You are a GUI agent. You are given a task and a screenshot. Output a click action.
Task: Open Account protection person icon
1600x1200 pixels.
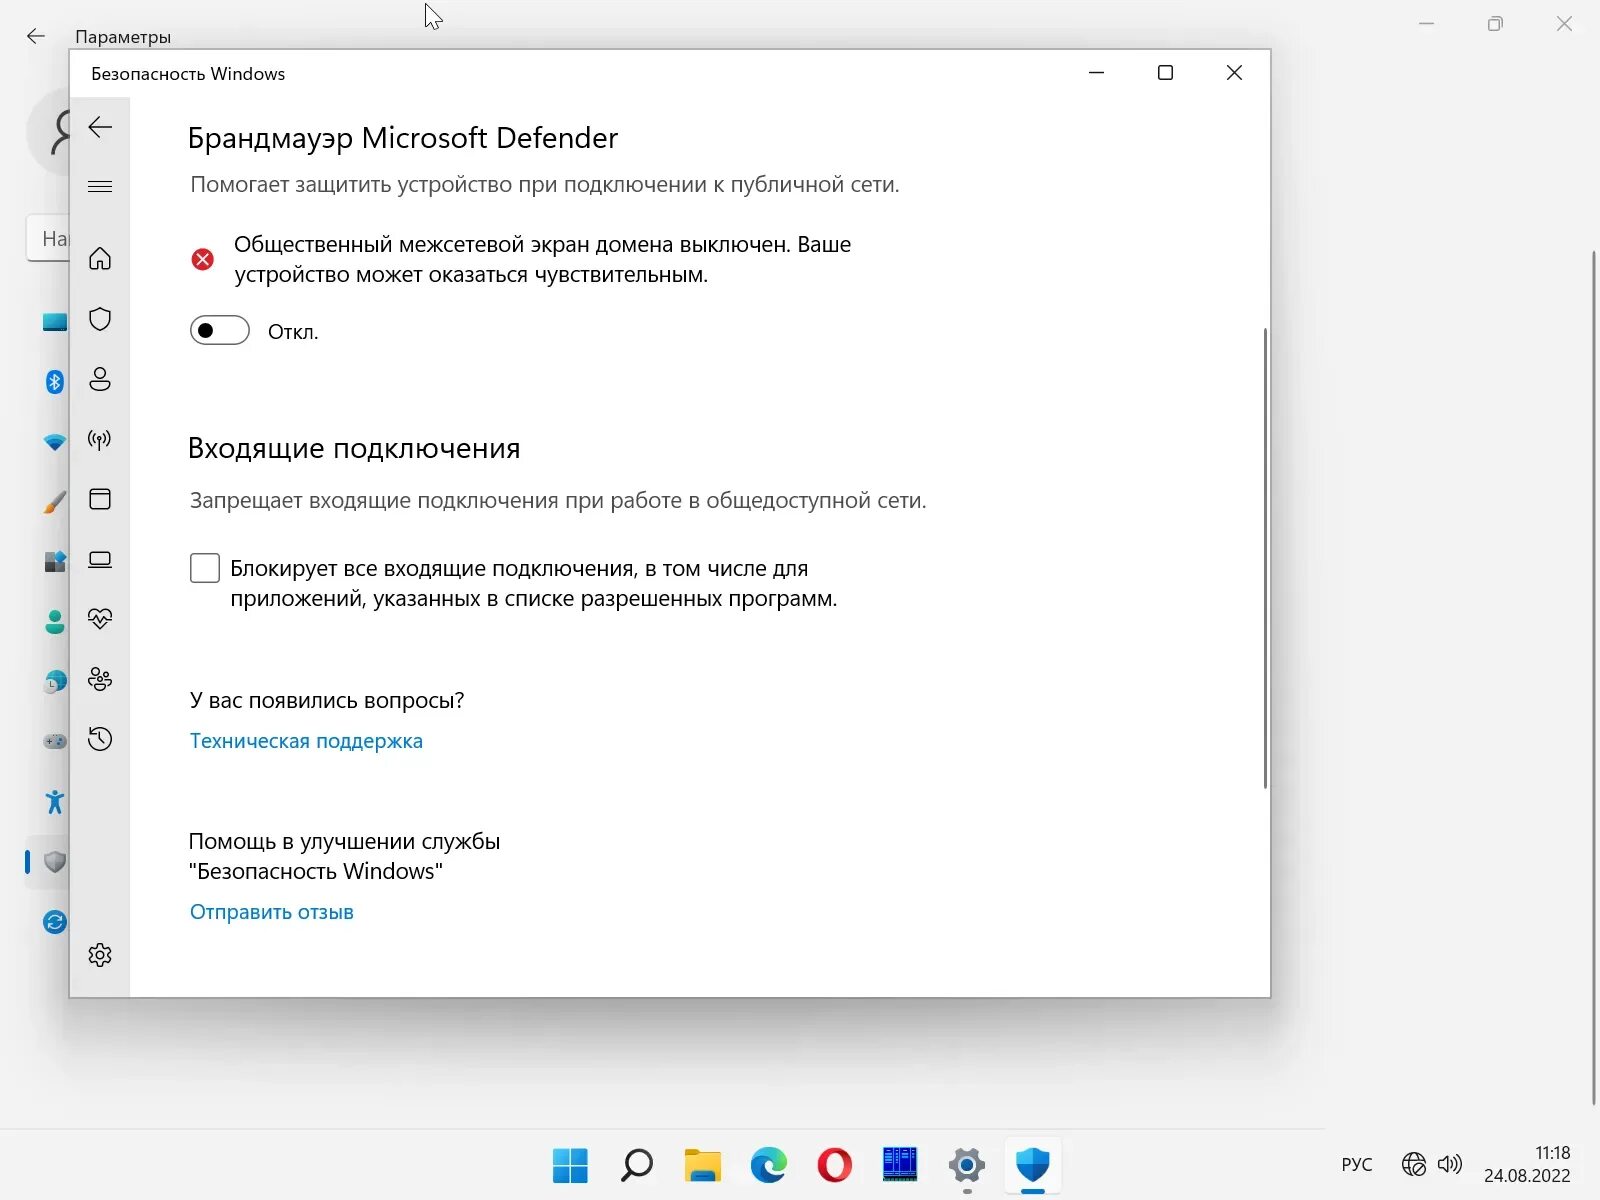[100, 379]
